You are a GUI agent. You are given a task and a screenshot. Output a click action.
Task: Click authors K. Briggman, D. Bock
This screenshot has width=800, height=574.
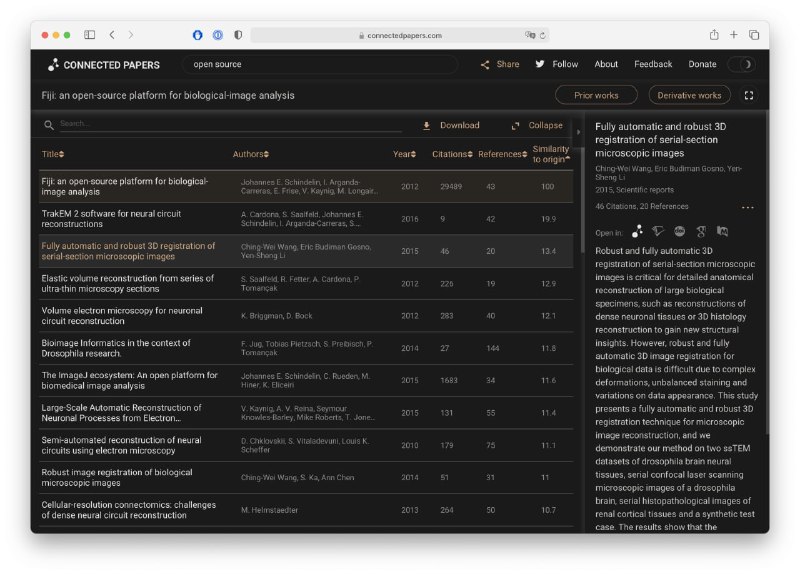(277, 316)
